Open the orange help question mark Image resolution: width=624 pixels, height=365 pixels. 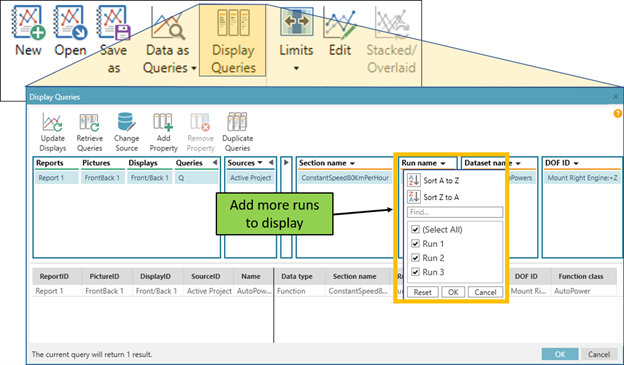pos(617,113)
